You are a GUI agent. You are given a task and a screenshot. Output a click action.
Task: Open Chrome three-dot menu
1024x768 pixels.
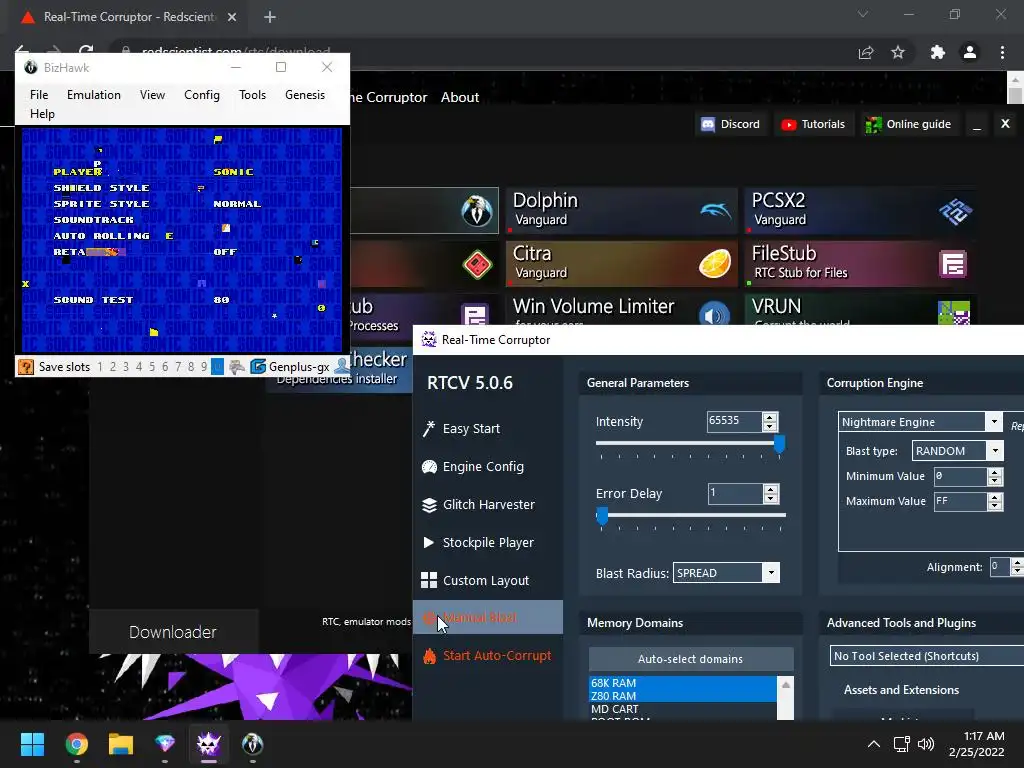tap(1002, 52)
